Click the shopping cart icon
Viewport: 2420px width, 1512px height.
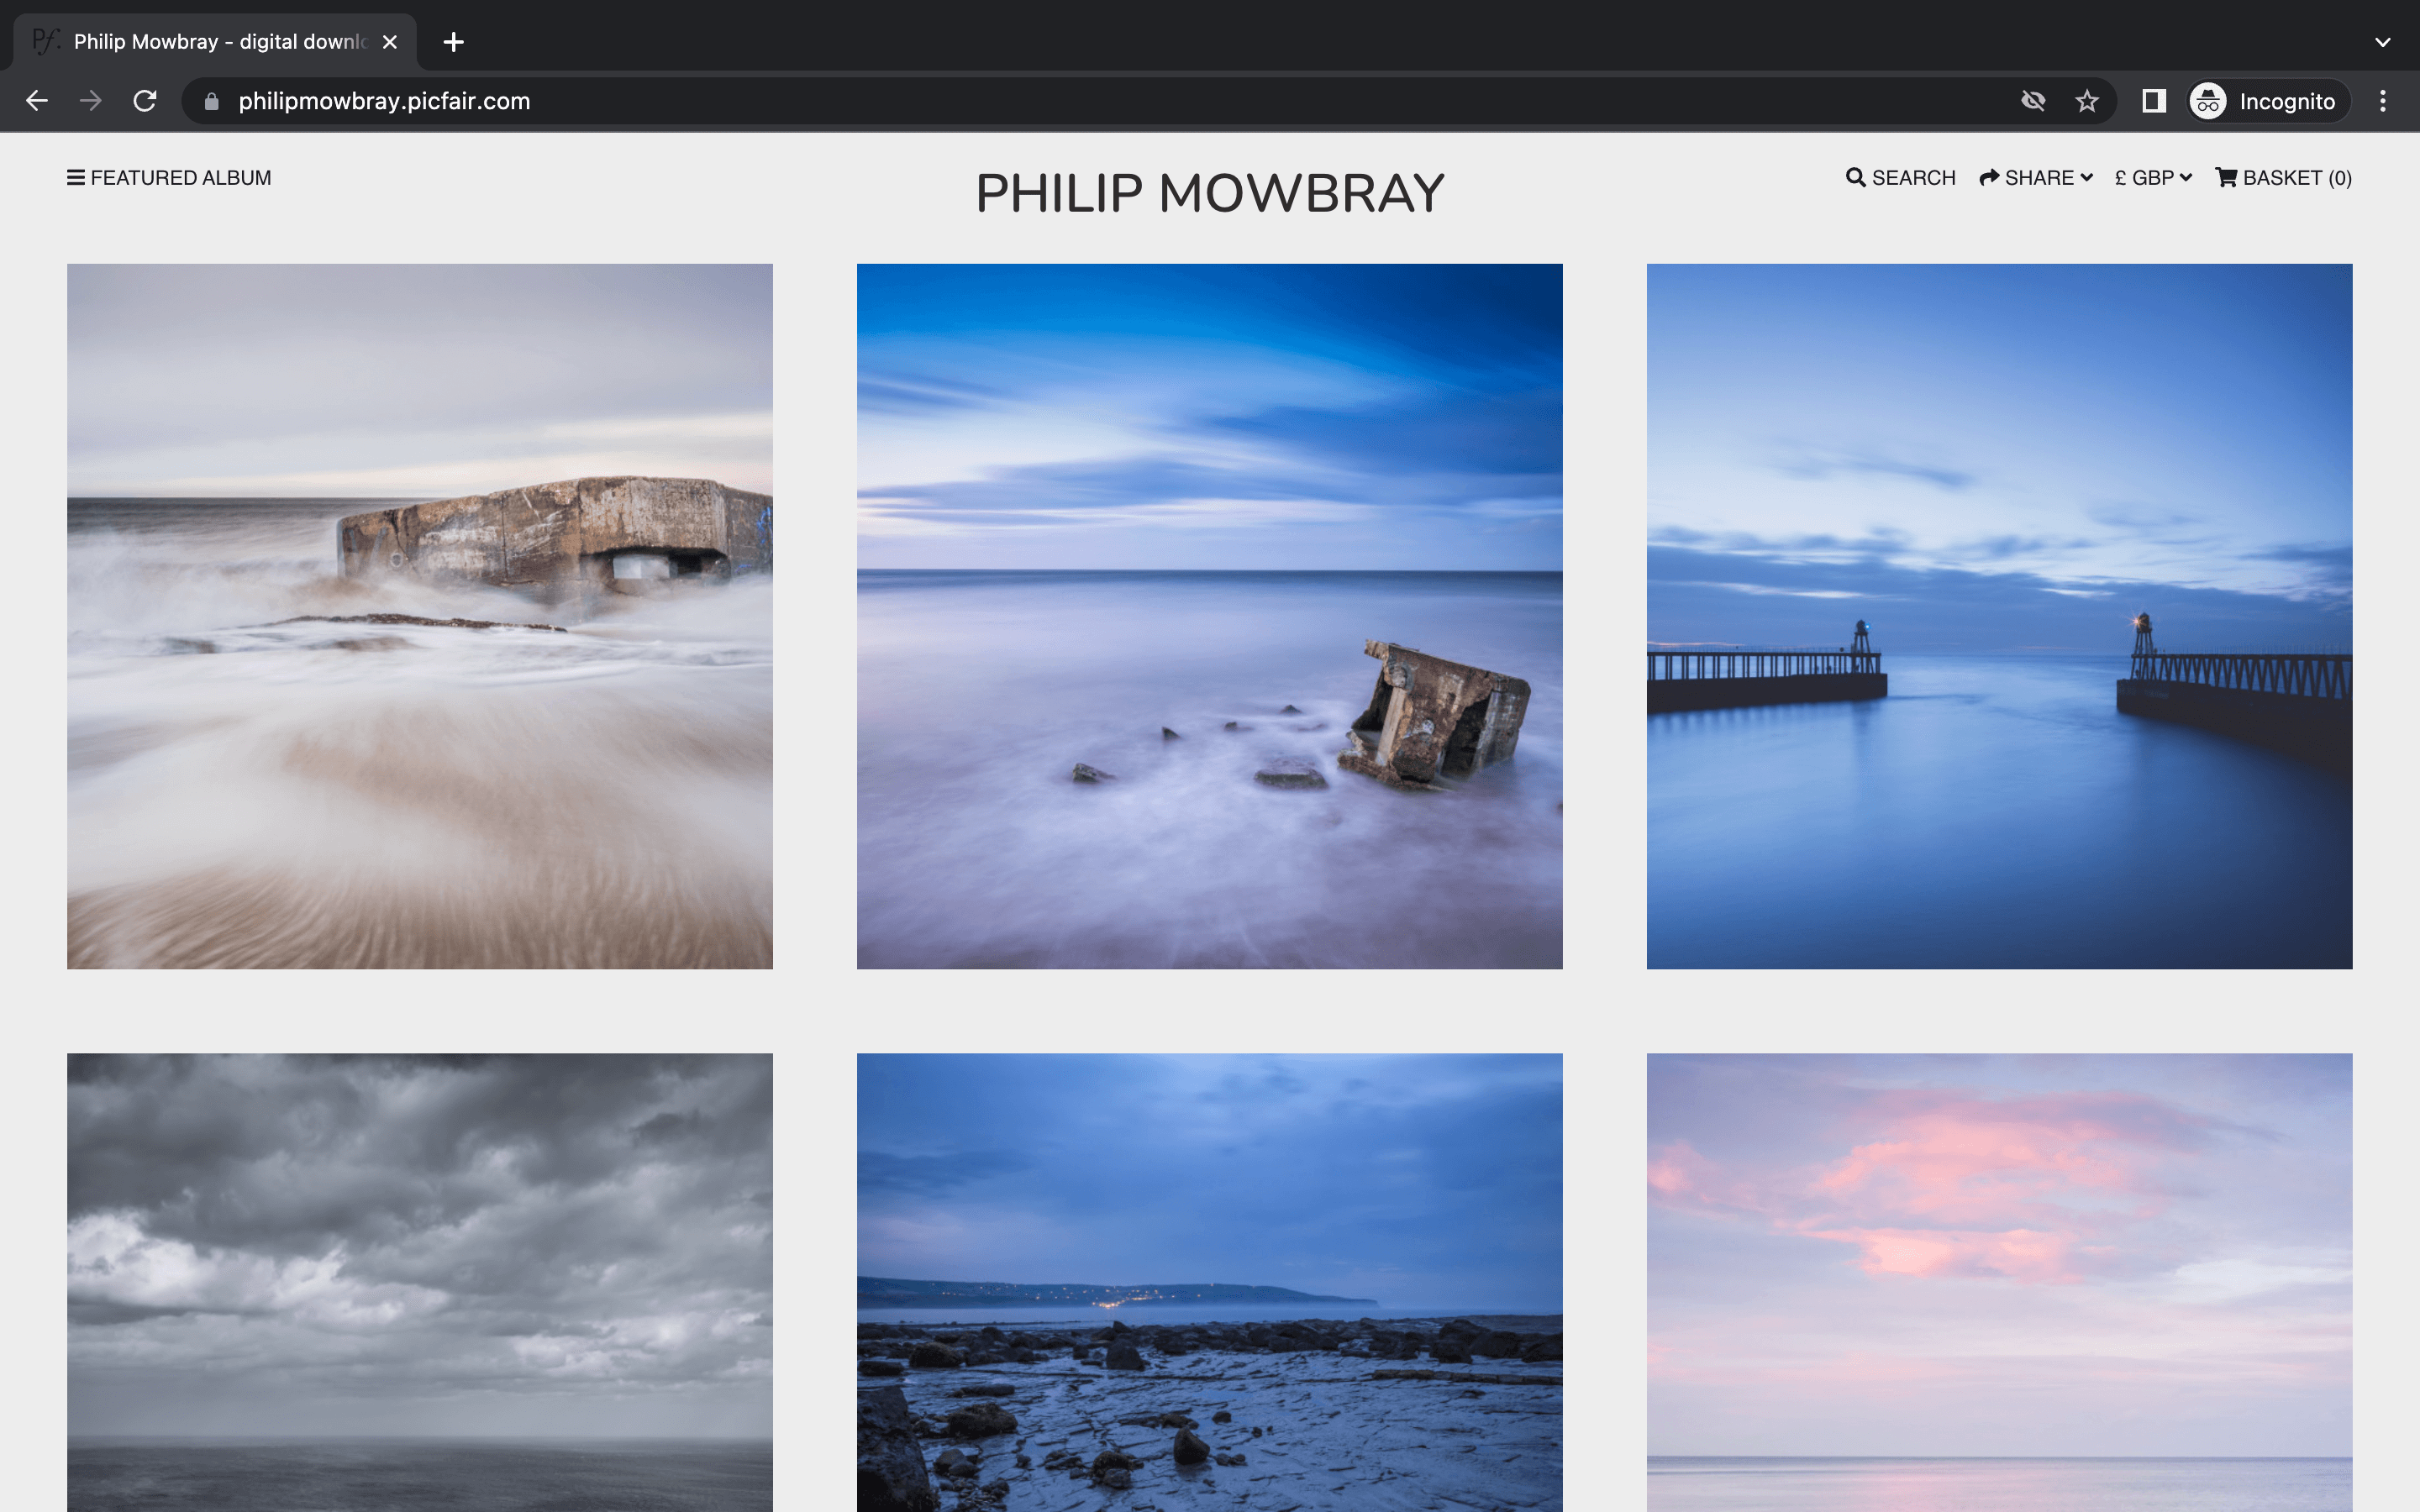(2227, 178)
